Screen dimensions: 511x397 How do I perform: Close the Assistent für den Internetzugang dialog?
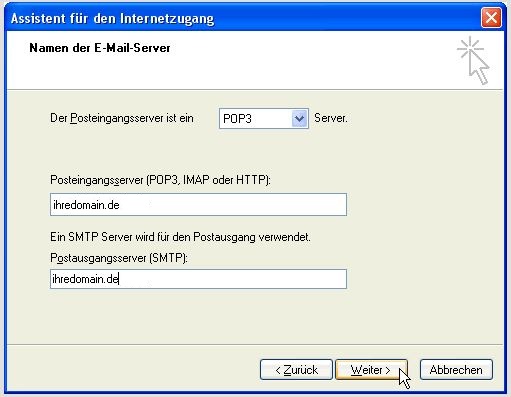[x=491, y=17]
